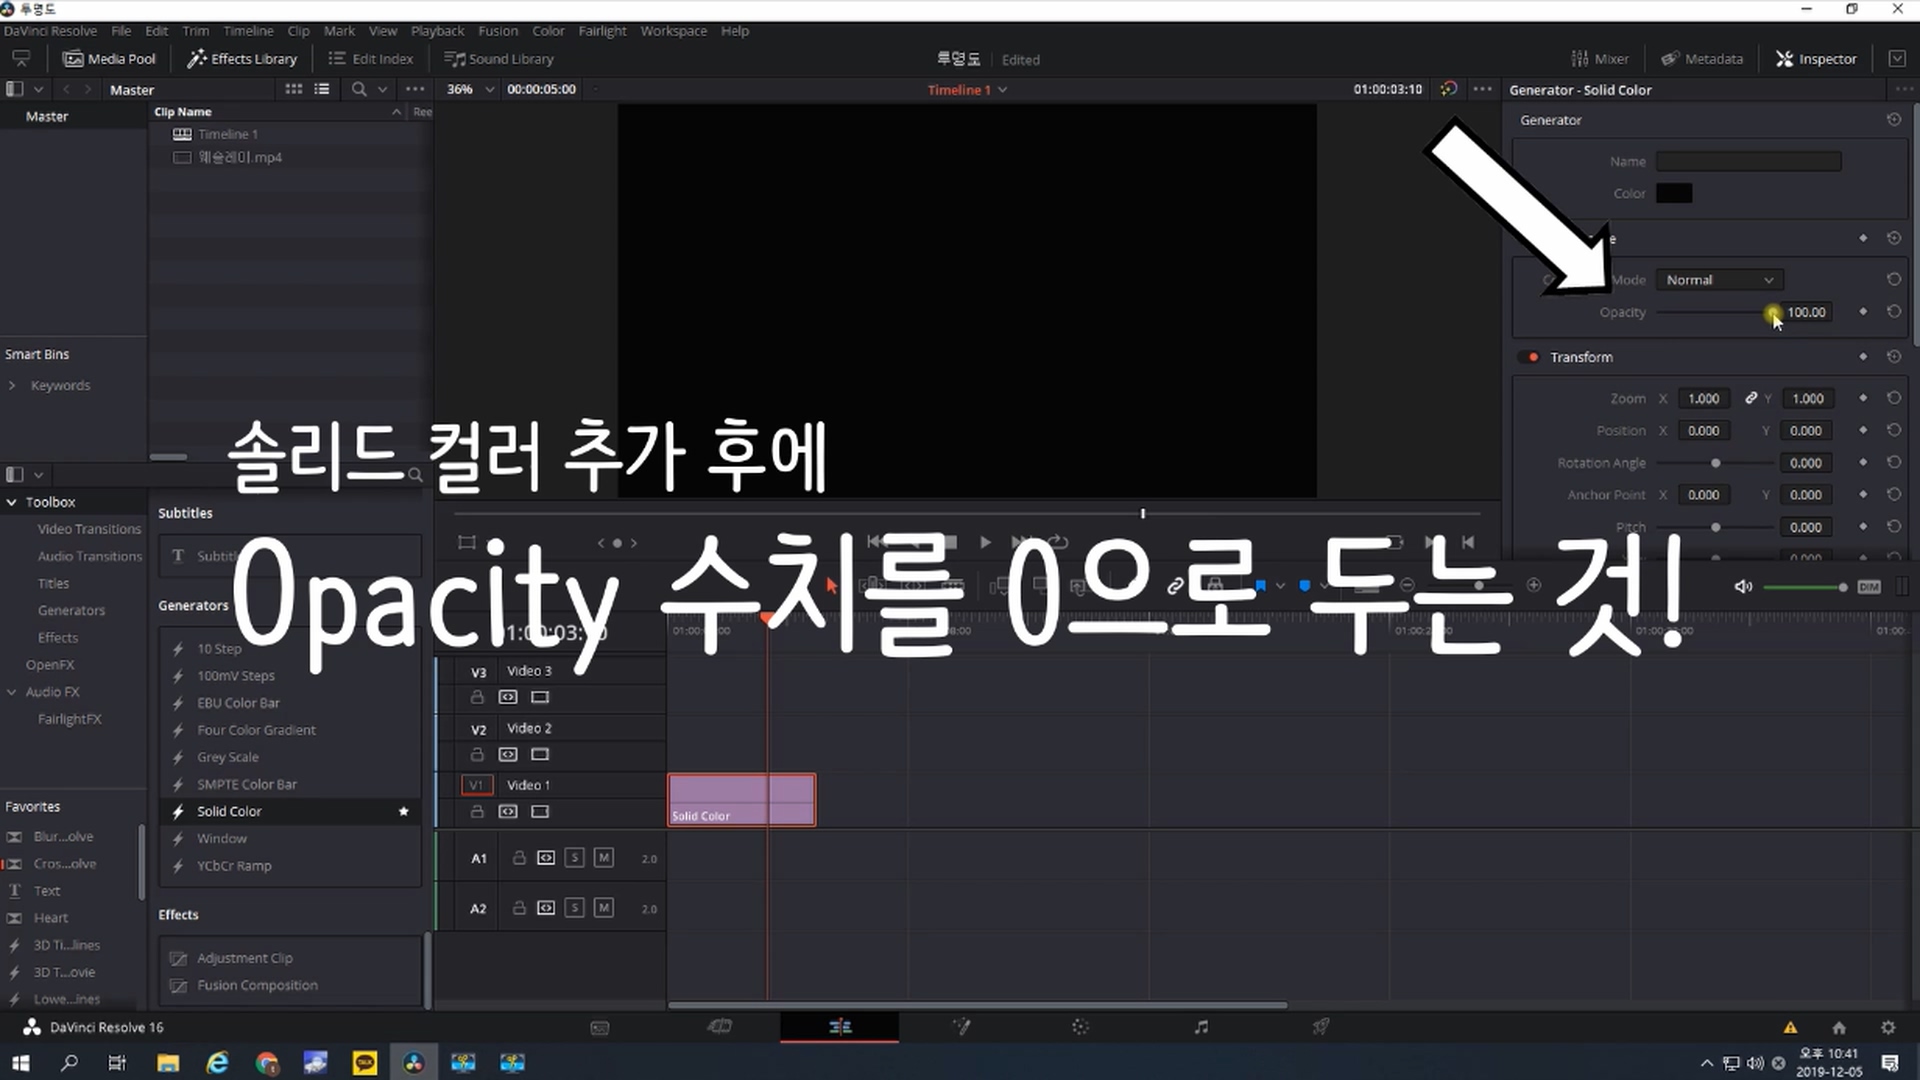Toggle the Inspector panel

(x=1816, y=59)
